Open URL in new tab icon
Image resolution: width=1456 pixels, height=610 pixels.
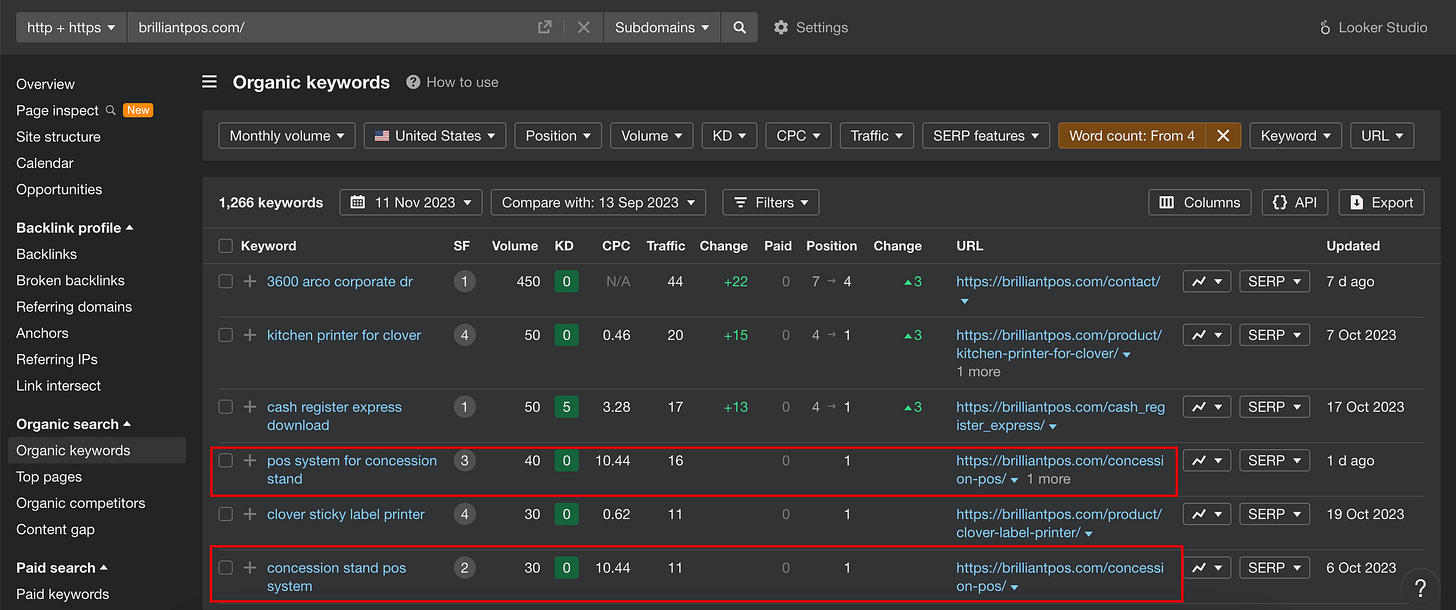coord(545,28)
